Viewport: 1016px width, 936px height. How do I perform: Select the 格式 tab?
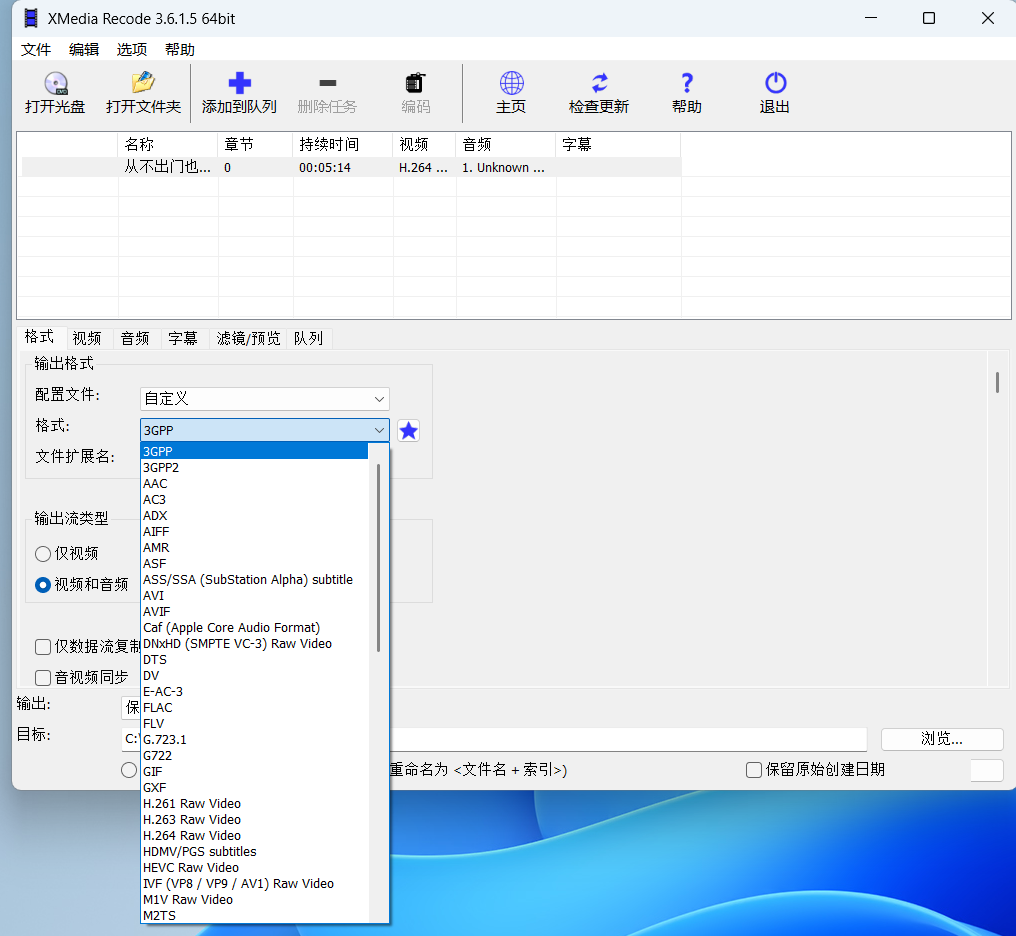click(x=39, y=337)
